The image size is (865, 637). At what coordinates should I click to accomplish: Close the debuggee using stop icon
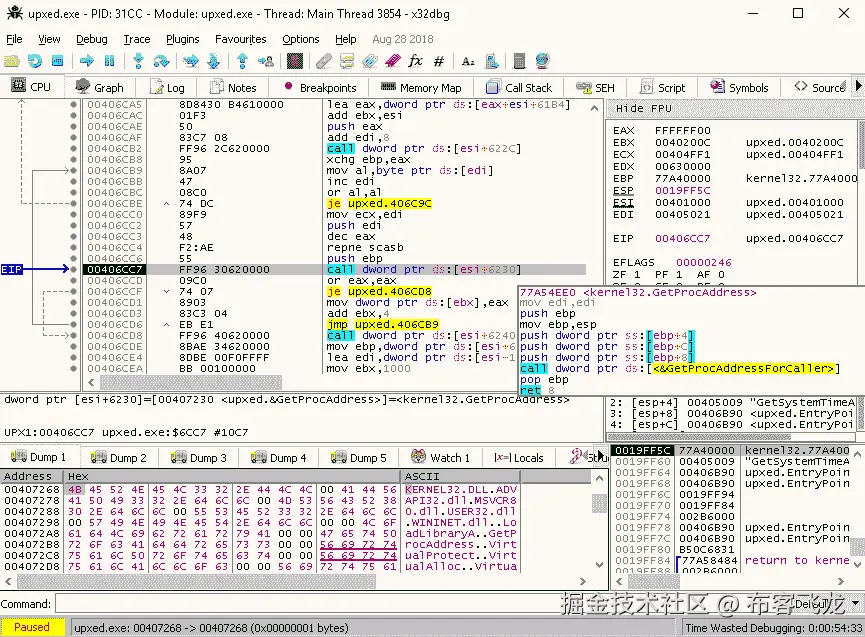(x=57, y=61)
